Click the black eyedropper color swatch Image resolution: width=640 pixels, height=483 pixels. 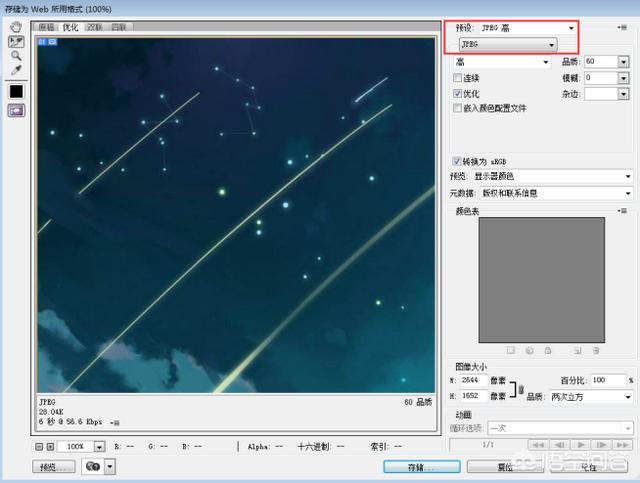16,91
